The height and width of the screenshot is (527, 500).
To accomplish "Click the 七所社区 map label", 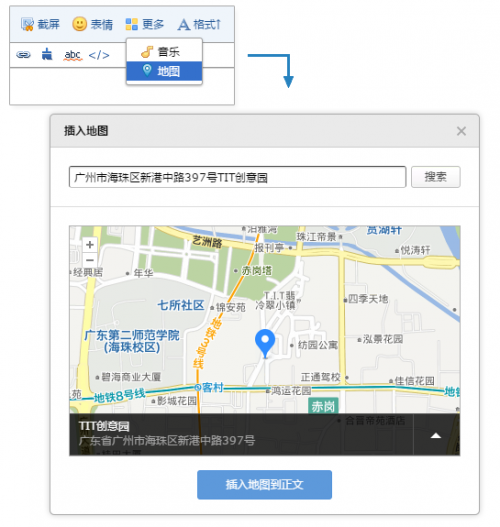I will (181, 305).
